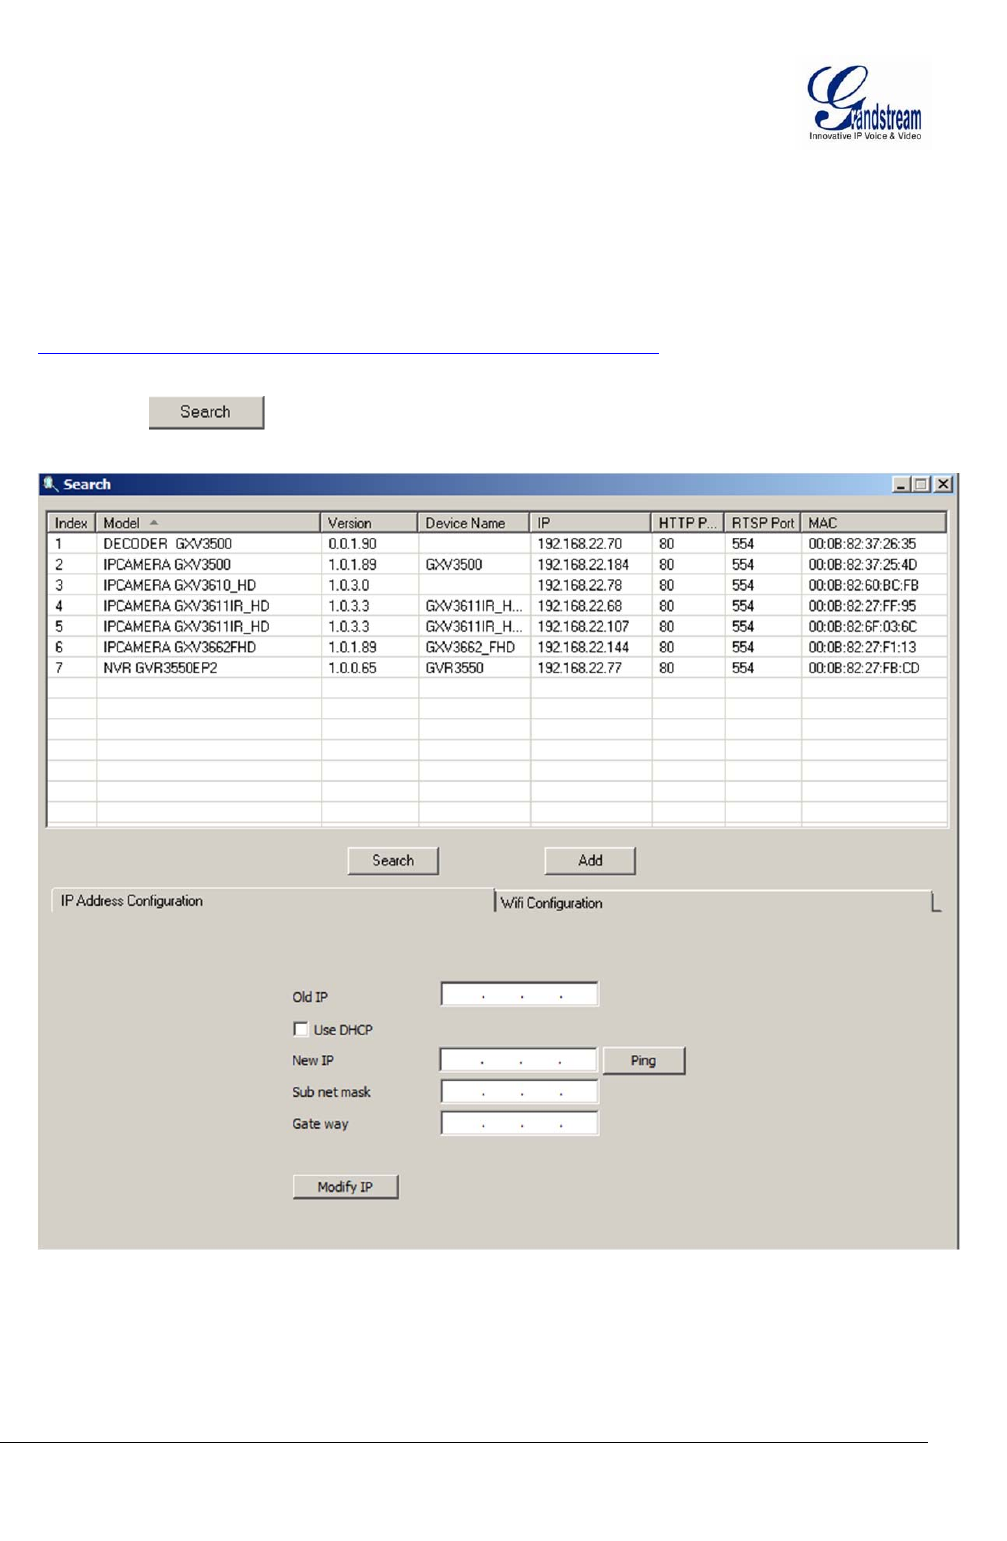Click MAC address 00:0B:82:27:FF:95

[x=862, y=606]
